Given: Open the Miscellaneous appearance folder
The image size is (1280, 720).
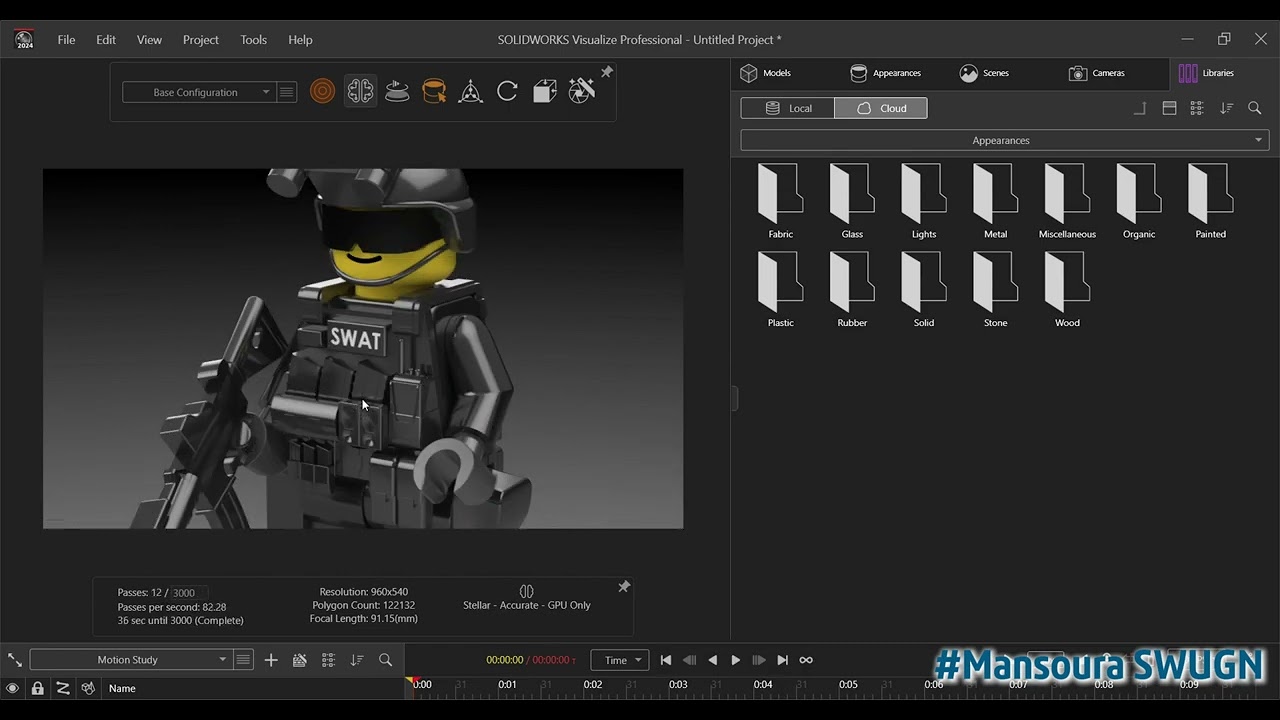Looking at the screenshot, I should tap(1067, 201).
